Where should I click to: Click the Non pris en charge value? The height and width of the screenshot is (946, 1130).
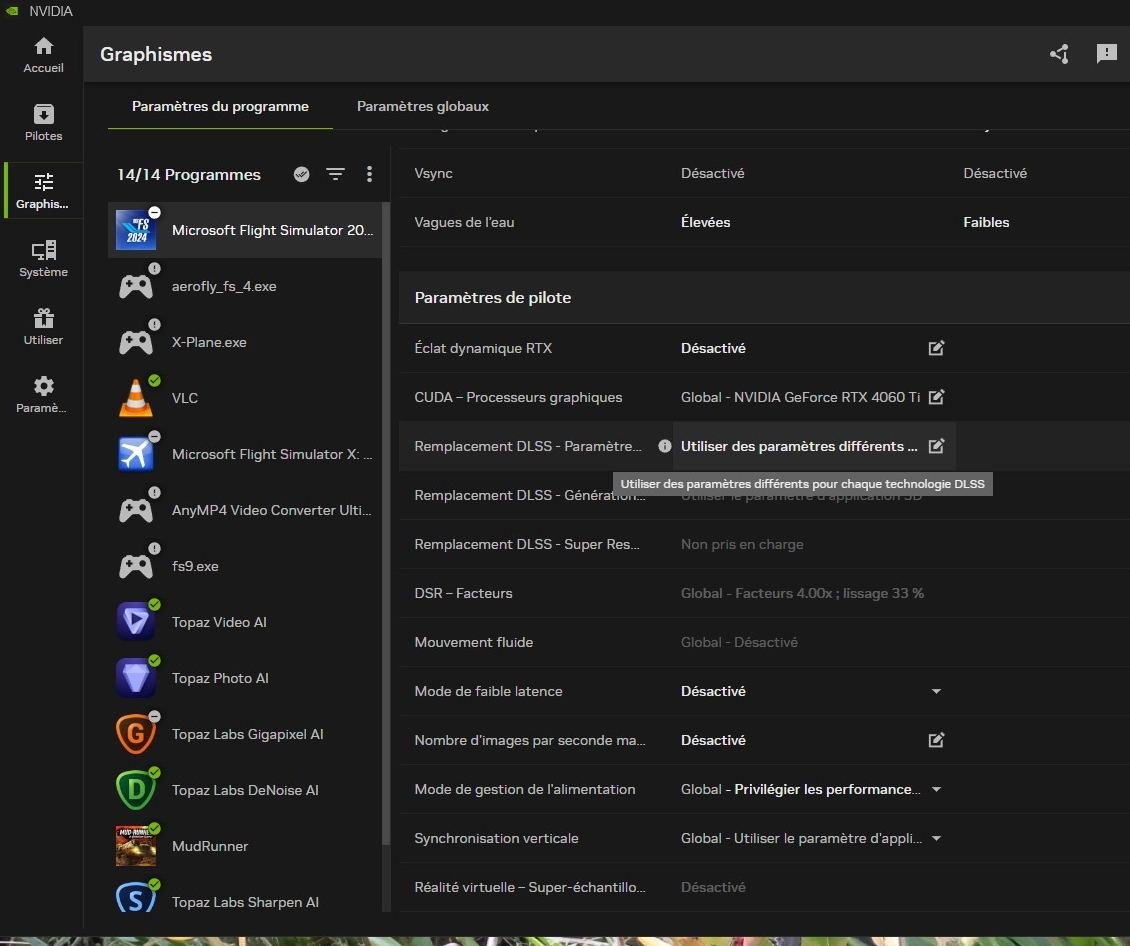(742, 544)
